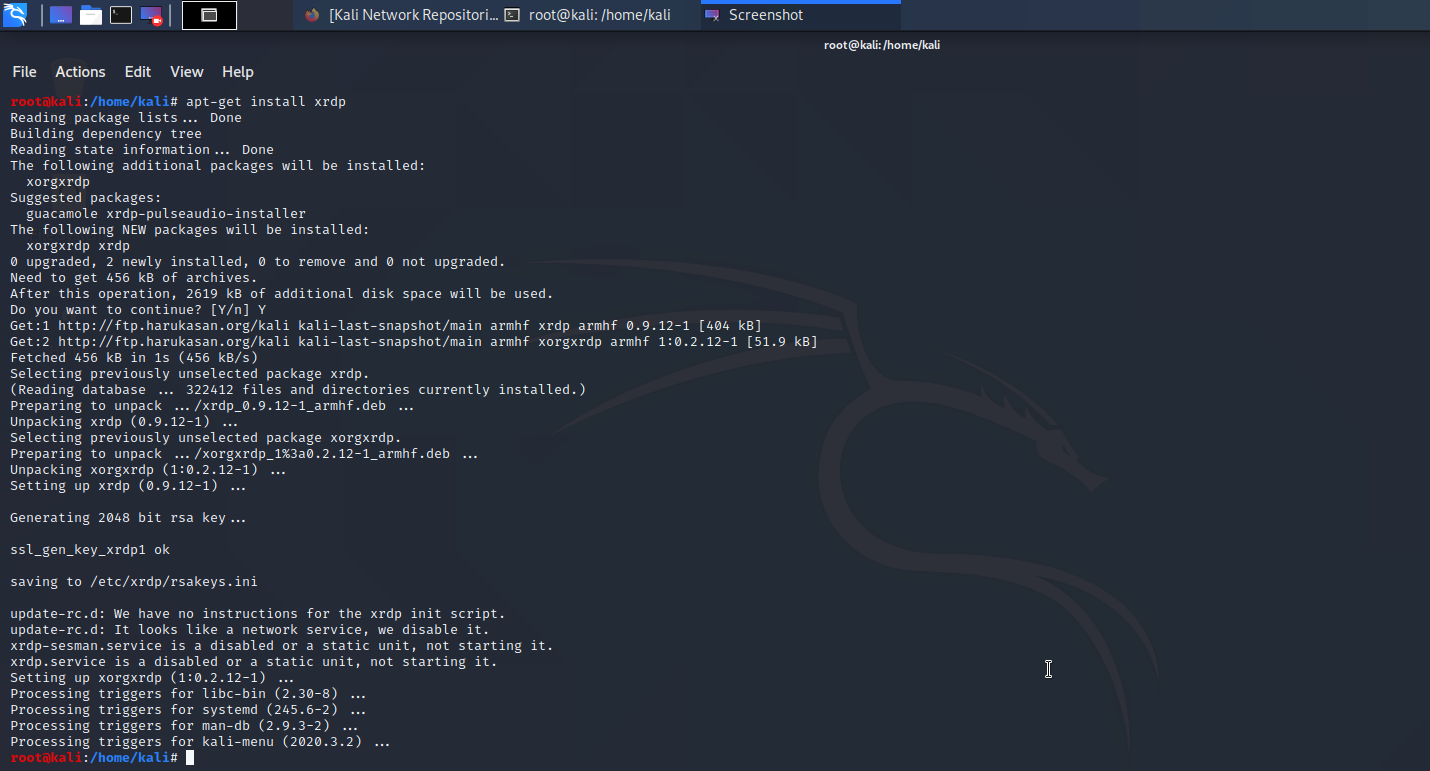Click the line Generating 2048 bit rsa key
This screenshot has height=771, width=1430.
click(128, 518)
